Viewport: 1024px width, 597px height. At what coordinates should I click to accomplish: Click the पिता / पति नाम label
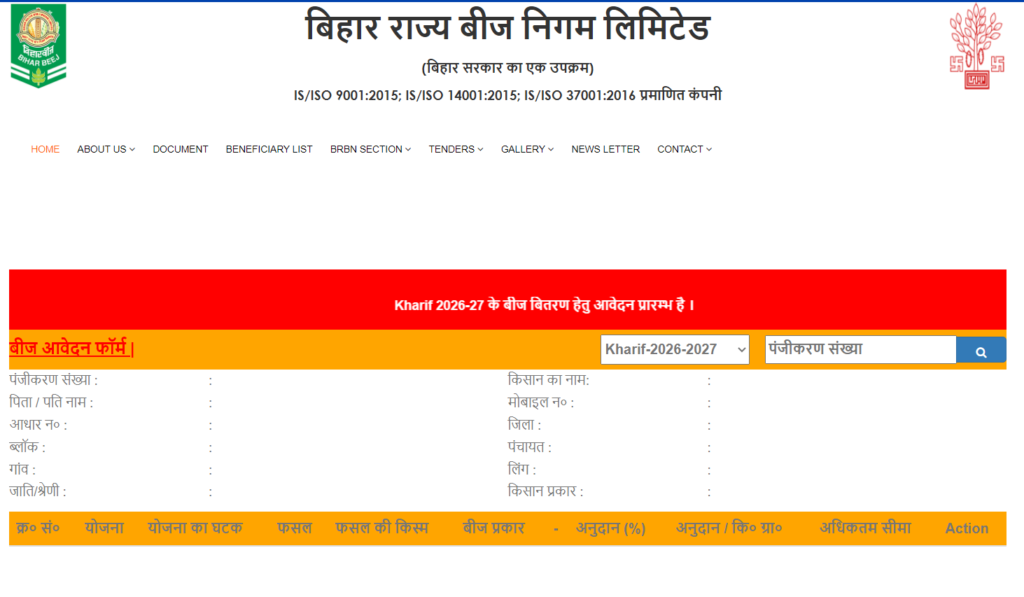pyautogui.click(x=51, y=402)
